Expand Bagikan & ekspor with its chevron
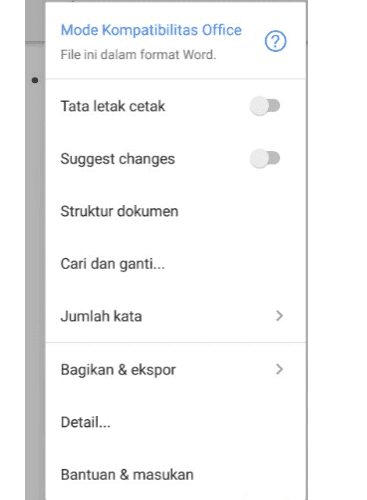This screenshot has height=500, width=367. click(279, 369)
